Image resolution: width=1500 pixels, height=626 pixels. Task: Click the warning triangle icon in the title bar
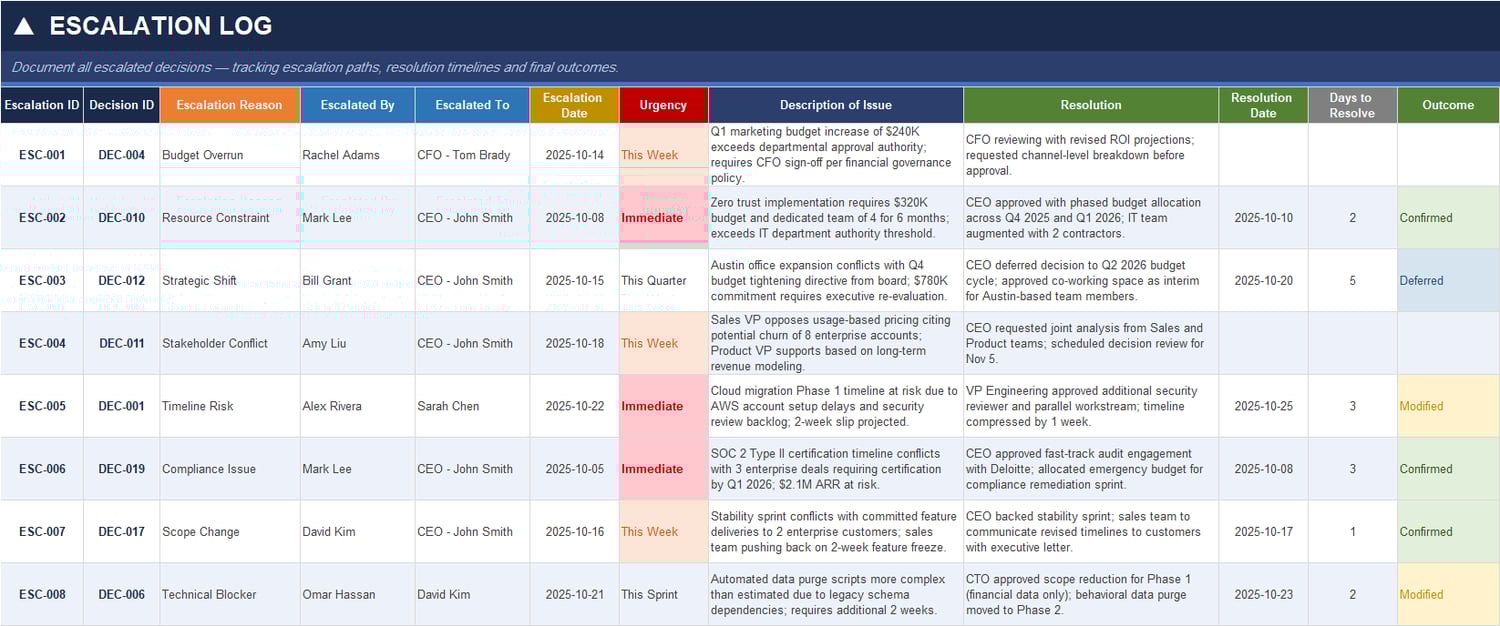[x=24, y=25]
